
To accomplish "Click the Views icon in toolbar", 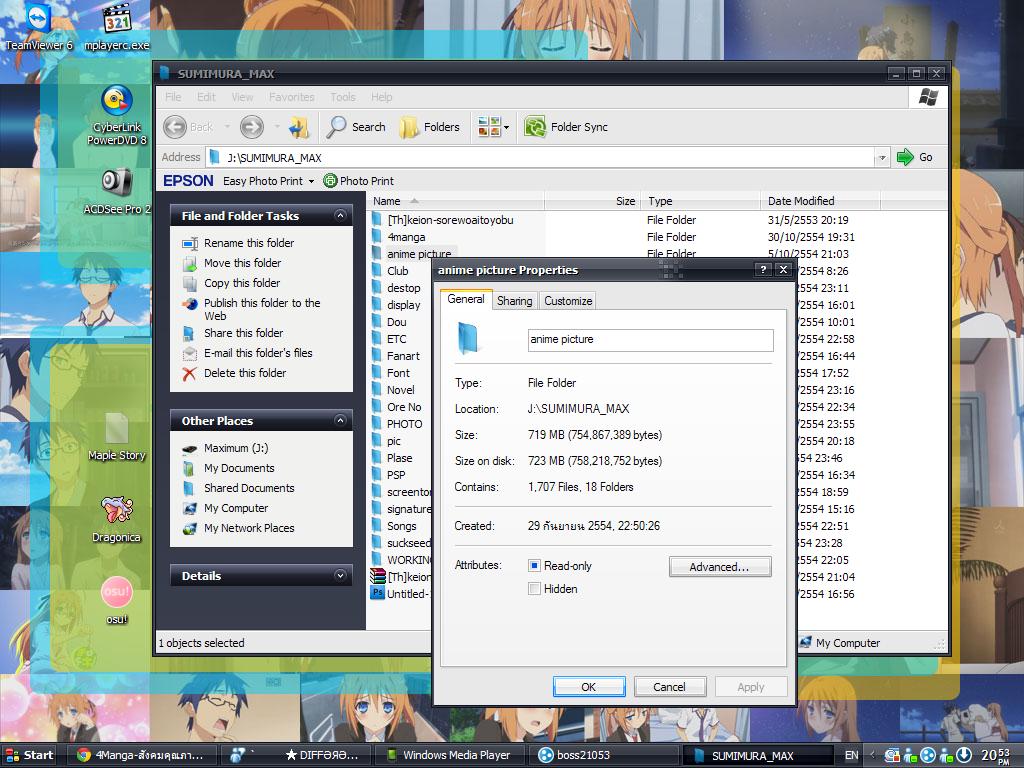I will click(488, 127).
